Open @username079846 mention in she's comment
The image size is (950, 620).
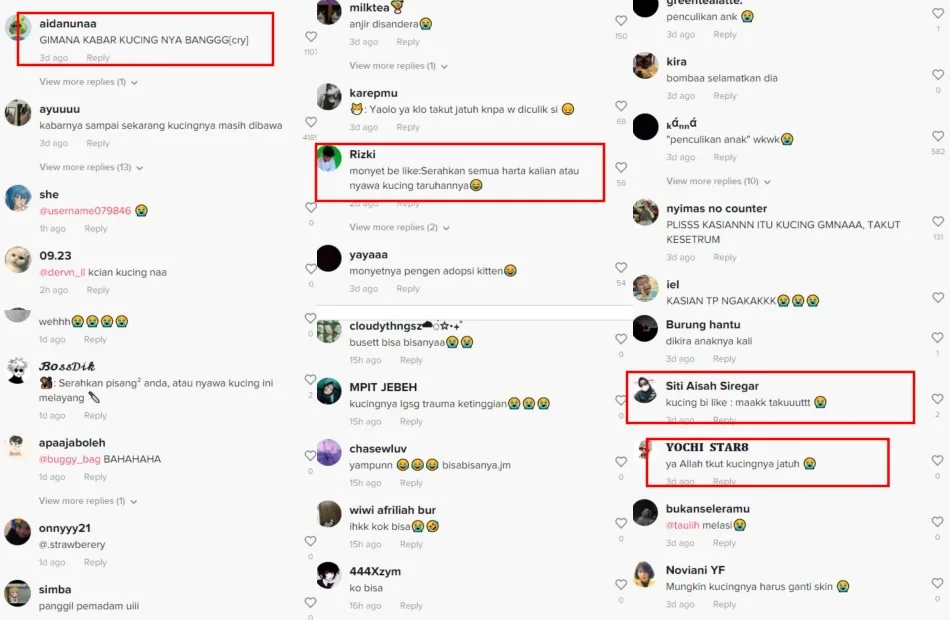pos(85,211)
